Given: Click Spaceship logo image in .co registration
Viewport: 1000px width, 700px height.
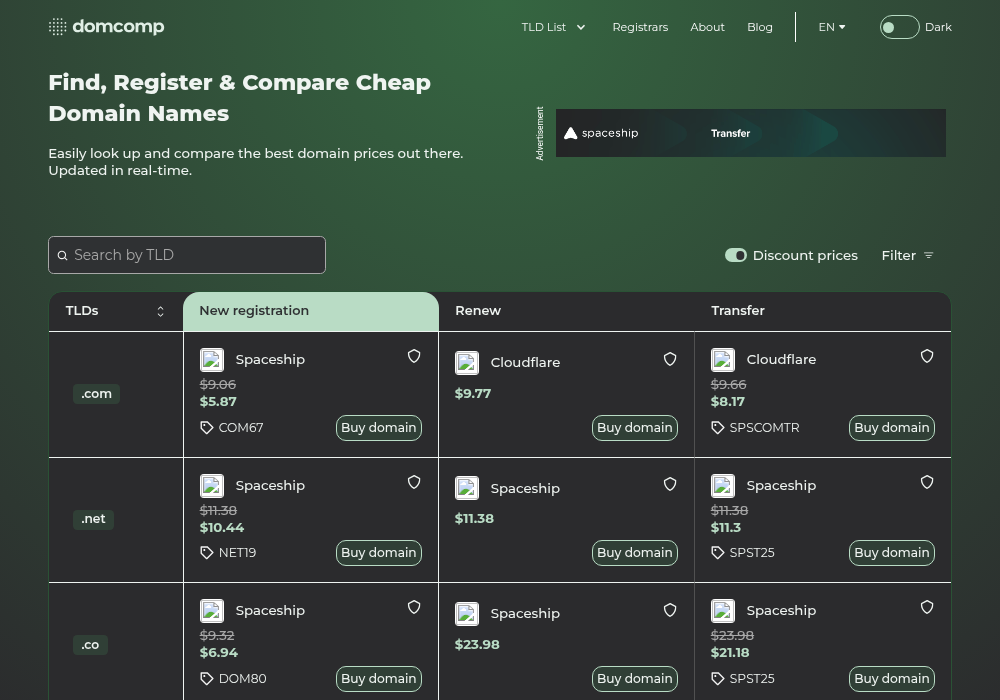Looking at the screenshot, I should 212,611.
